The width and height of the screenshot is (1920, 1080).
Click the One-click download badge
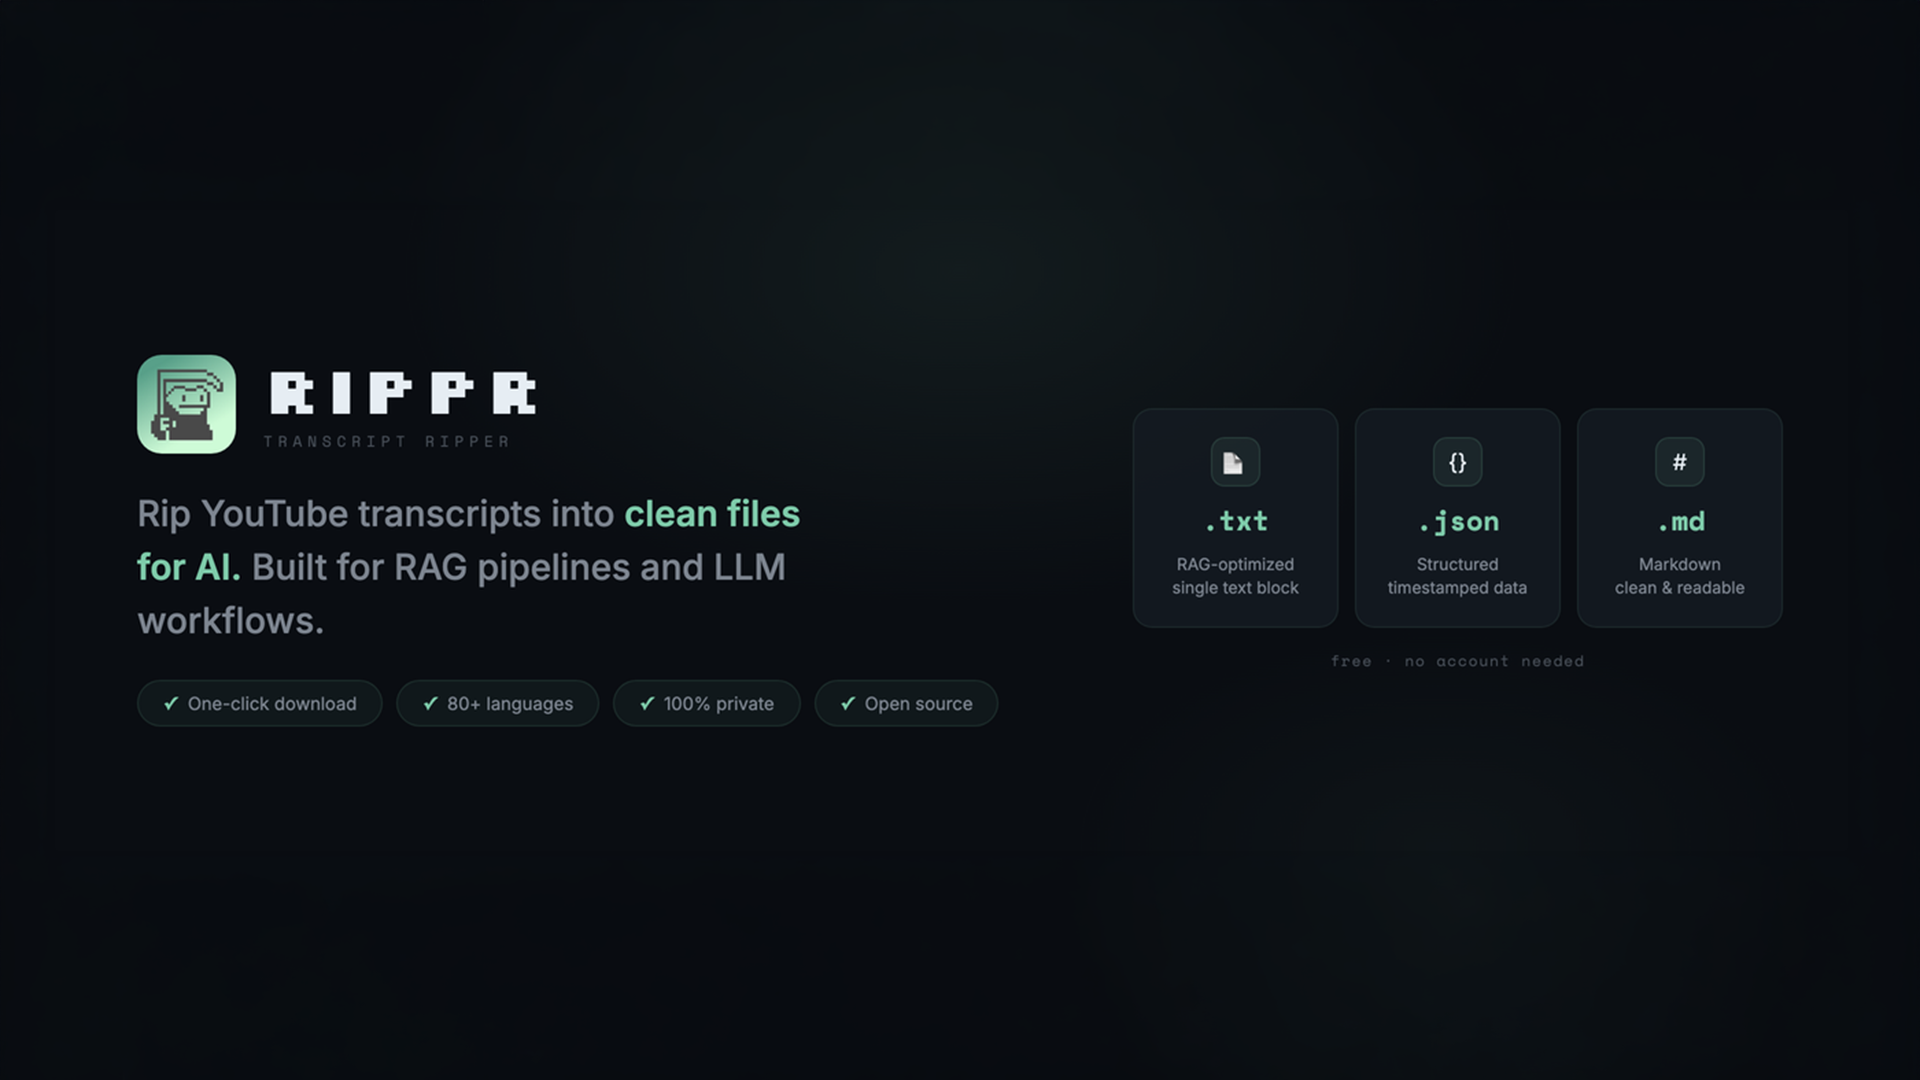tap(259, 703)
